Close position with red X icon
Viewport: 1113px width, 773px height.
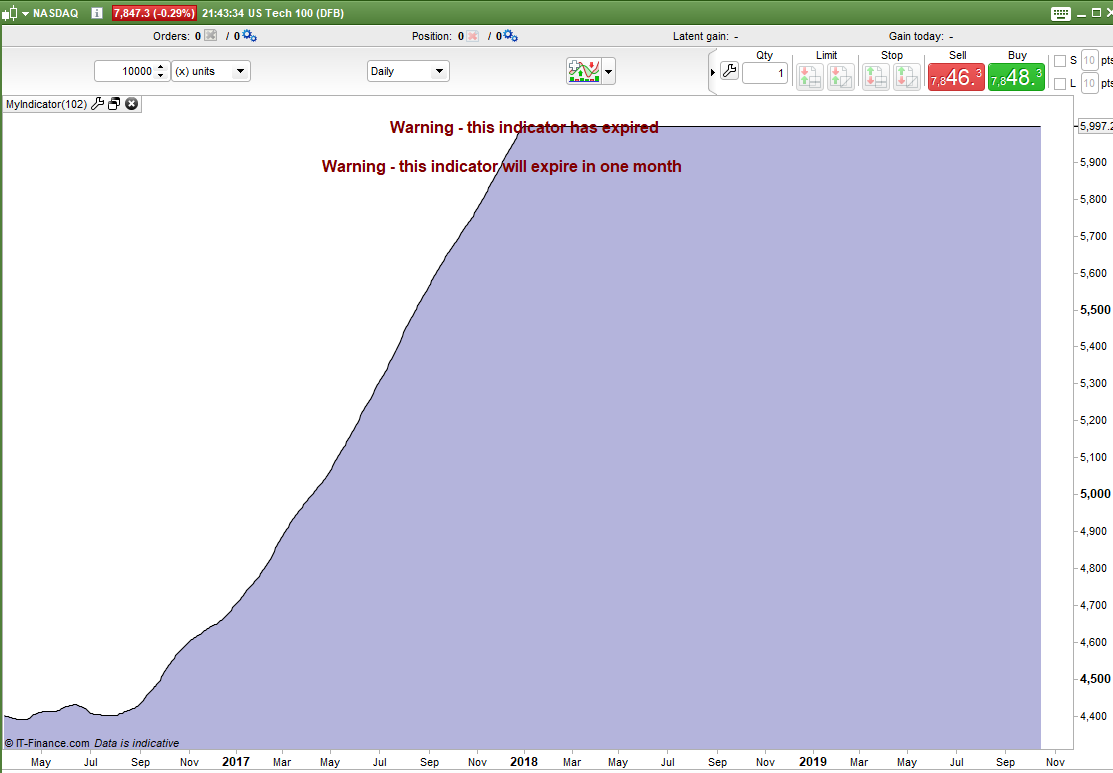coord(473,35)
